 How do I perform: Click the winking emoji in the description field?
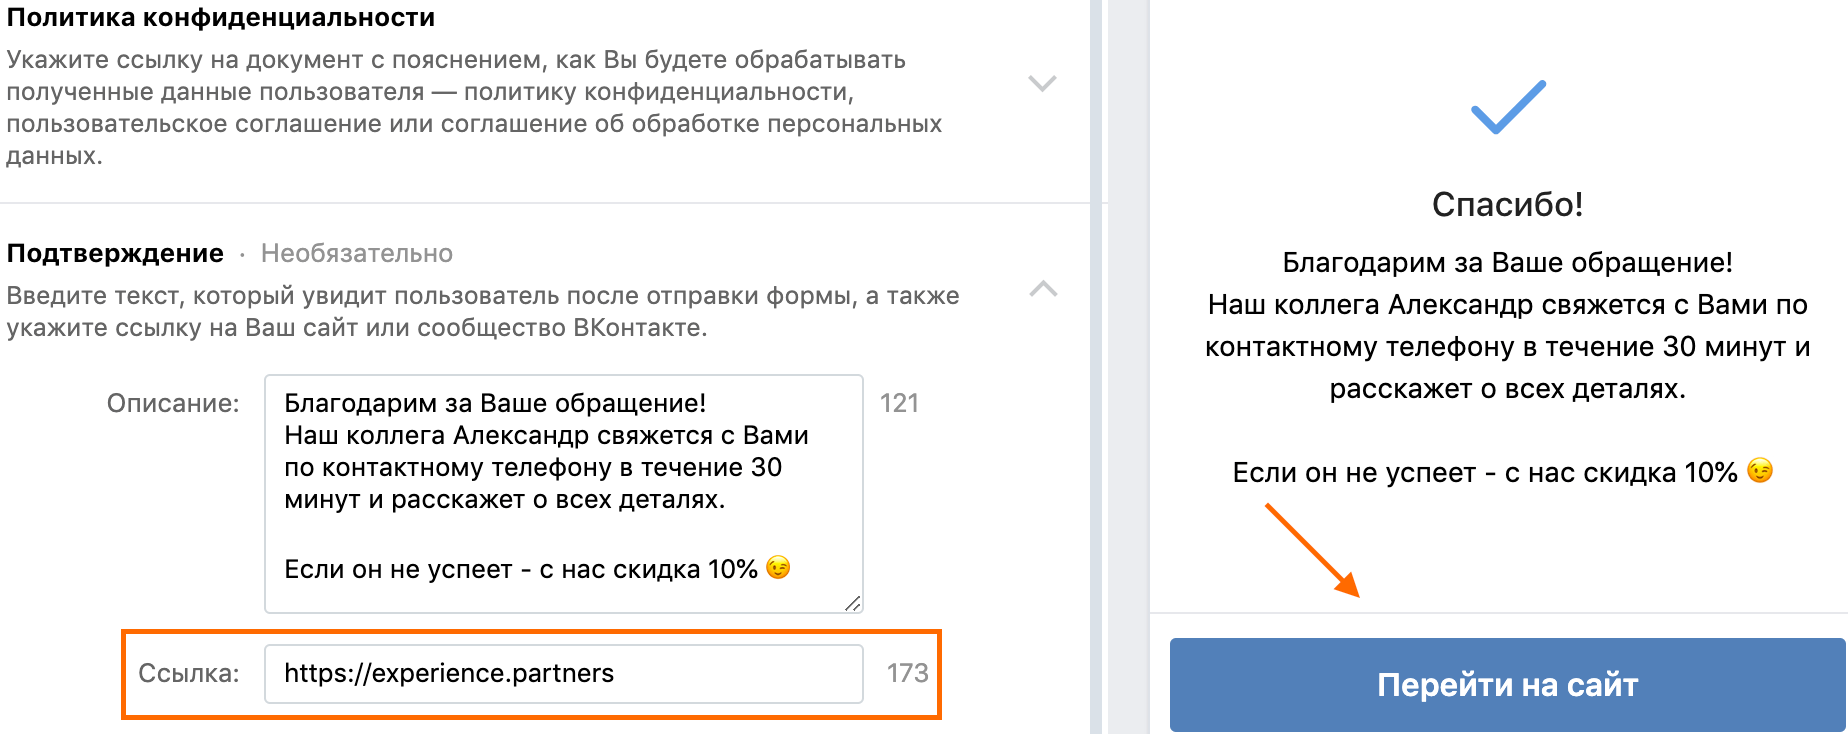point(778,568)
